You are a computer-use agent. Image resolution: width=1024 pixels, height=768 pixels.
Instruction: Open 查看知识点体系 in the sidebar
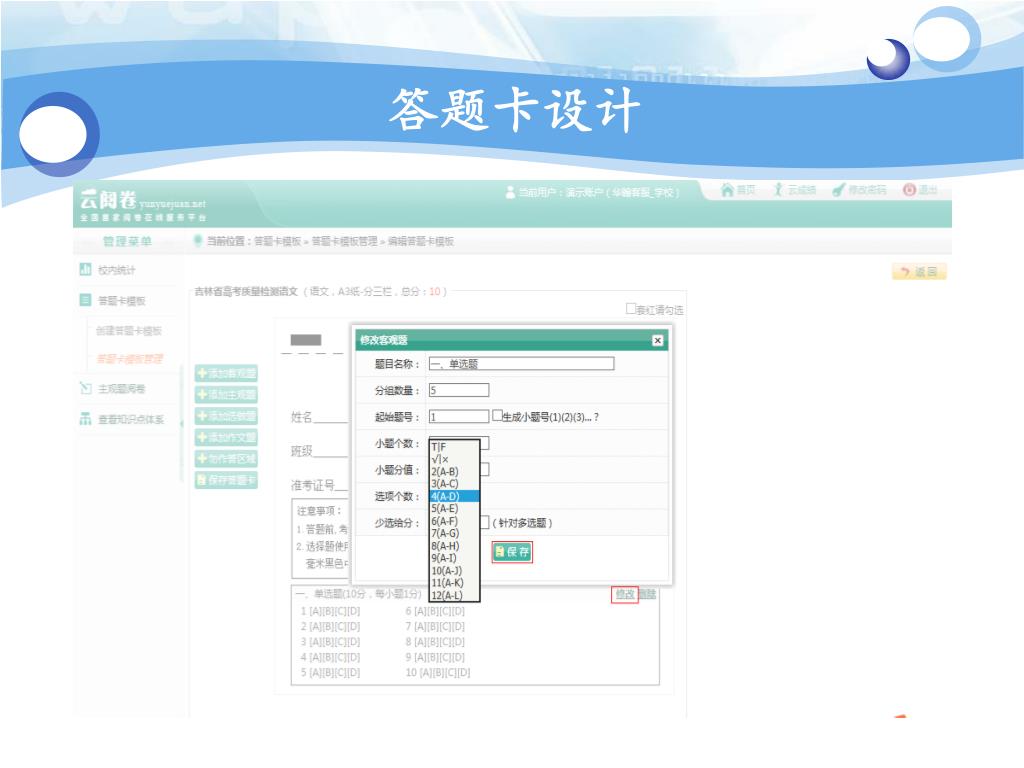(131, 419)
